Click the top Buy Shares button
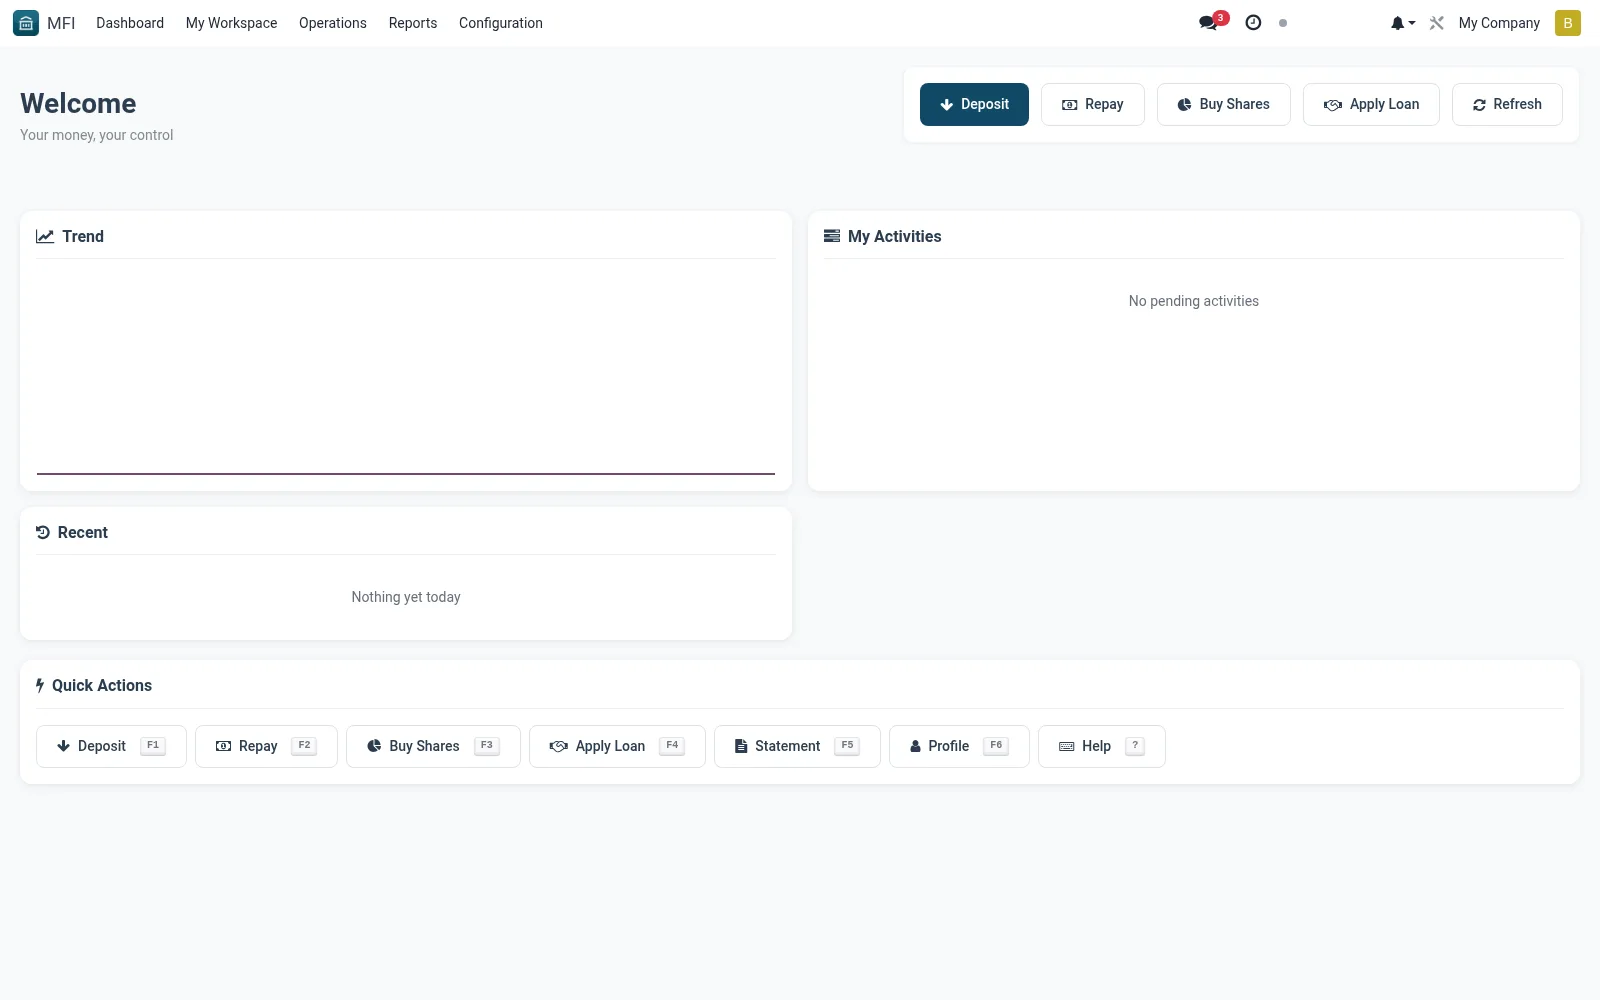This screenshot has width=1600, height=1000. click(x=1223, y=104)
